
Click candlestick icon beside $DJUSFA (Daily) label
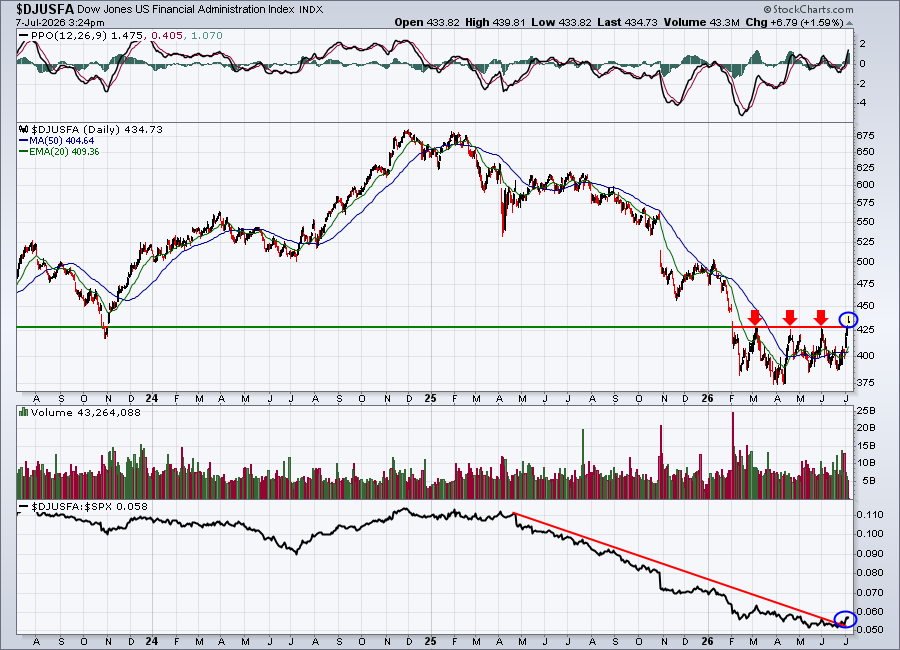[24, 129]
